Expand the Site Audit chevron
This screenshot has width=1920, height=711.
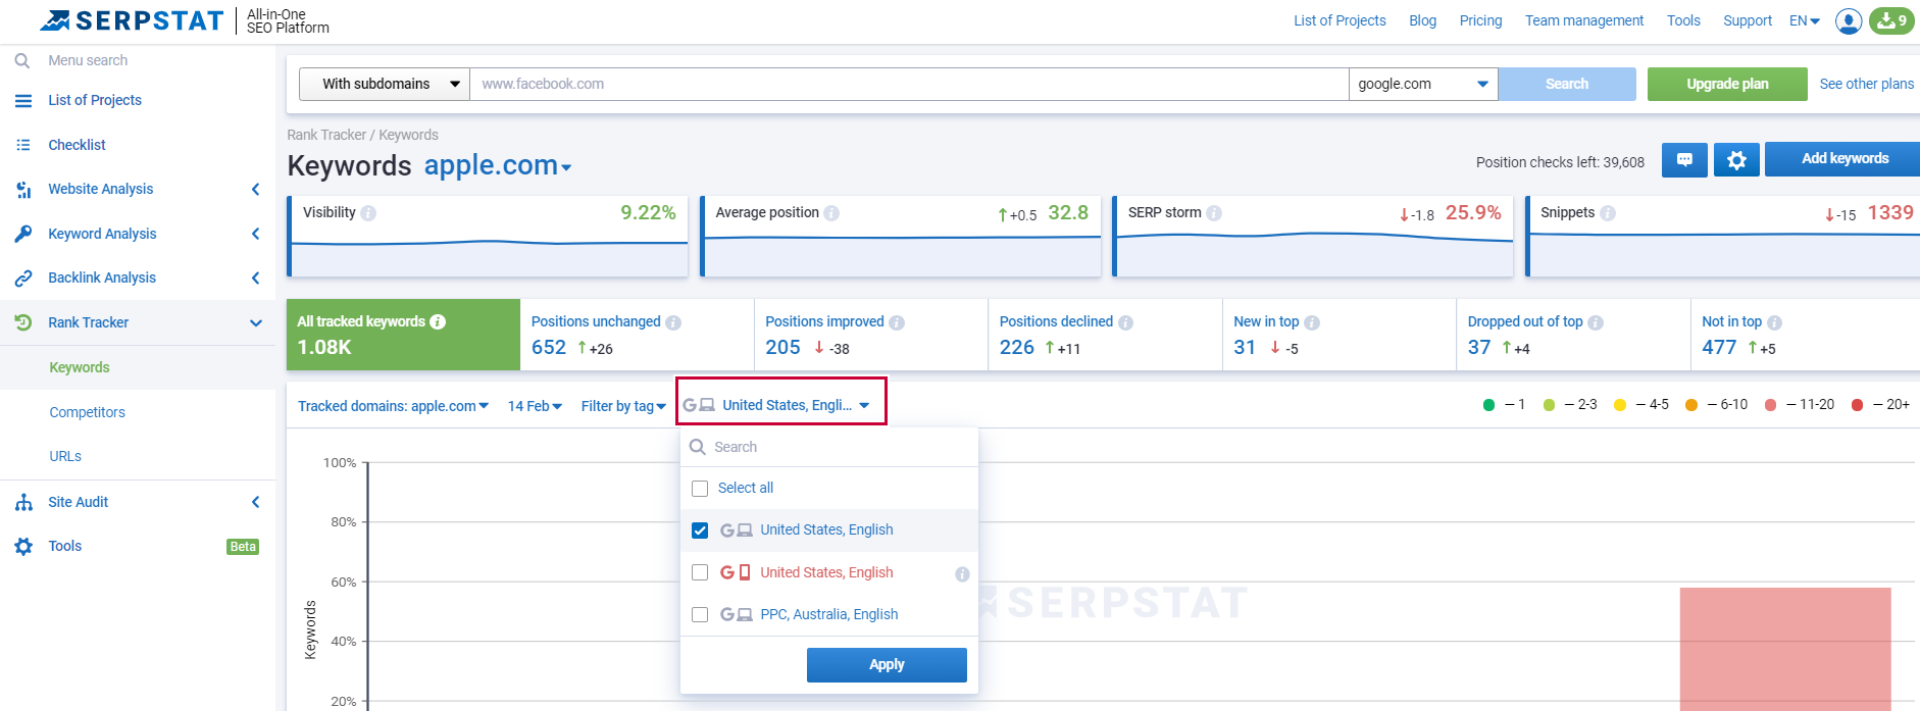(256, 502)
